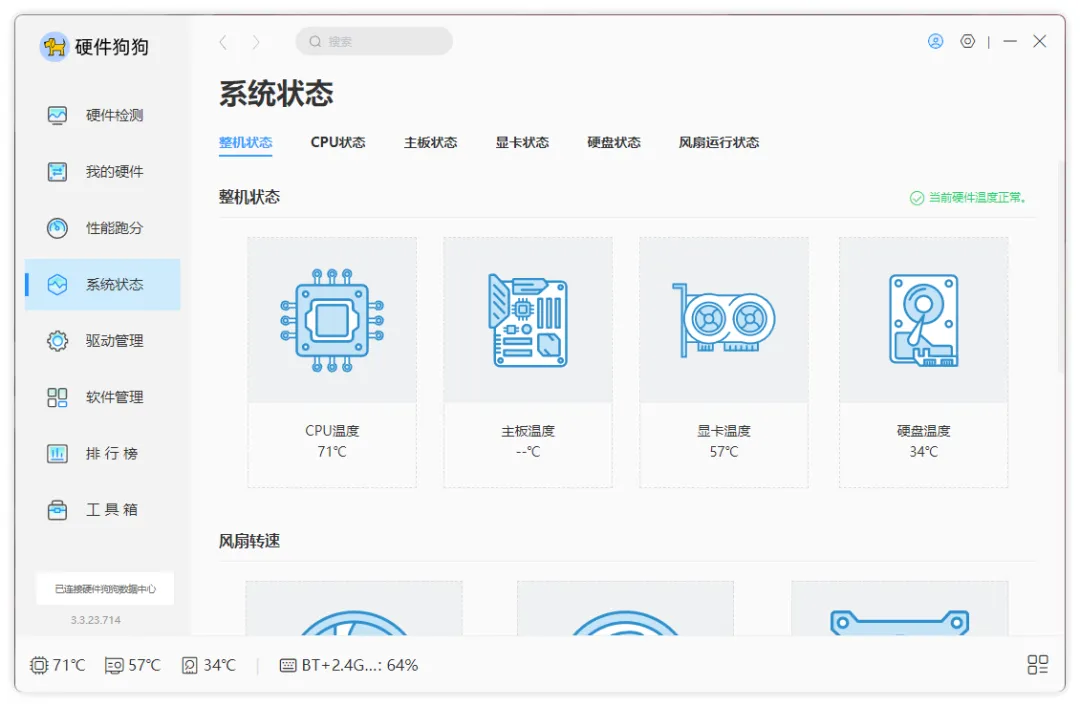Switch to the CPU状态 tab
The height and width of the screenshot is (706, 1080).
337,142
